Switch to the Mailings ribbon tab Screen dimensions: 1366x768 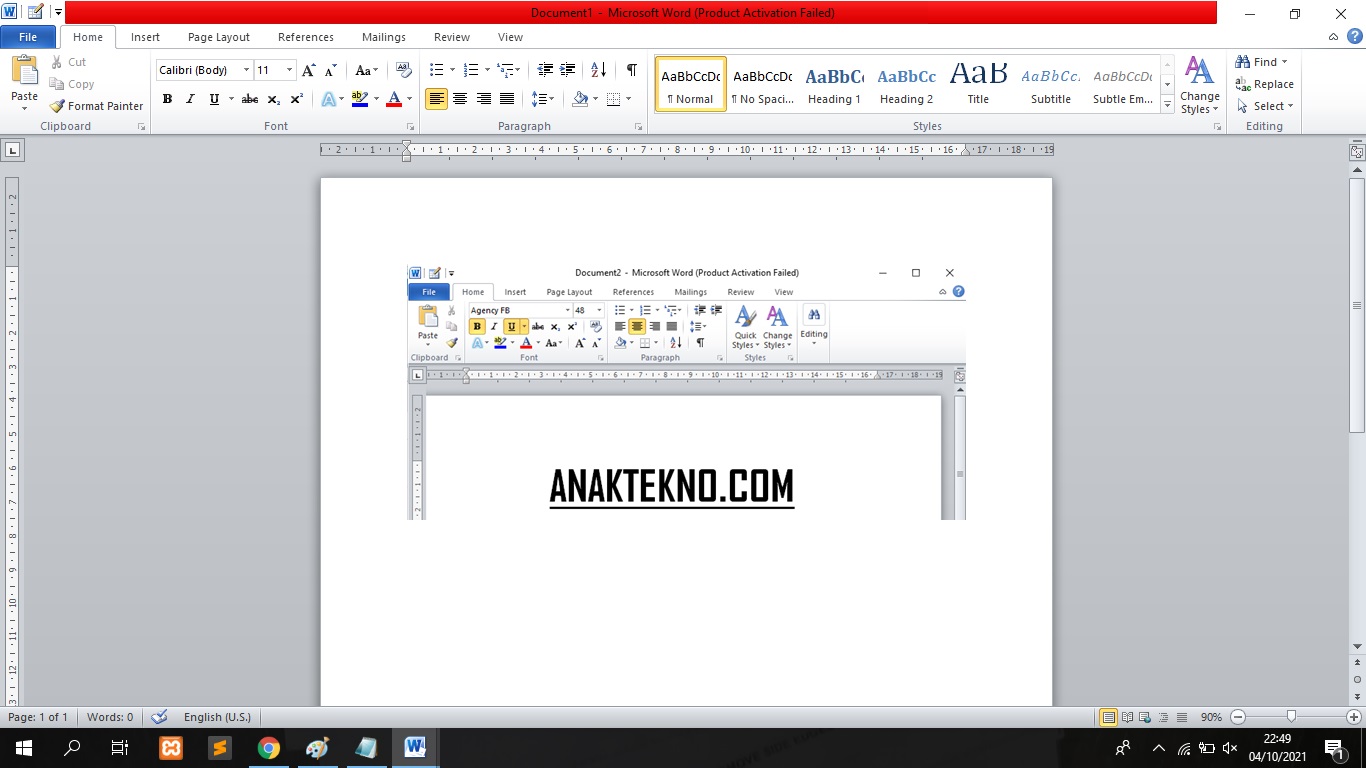pyautogui.click(x=383, y=37)
